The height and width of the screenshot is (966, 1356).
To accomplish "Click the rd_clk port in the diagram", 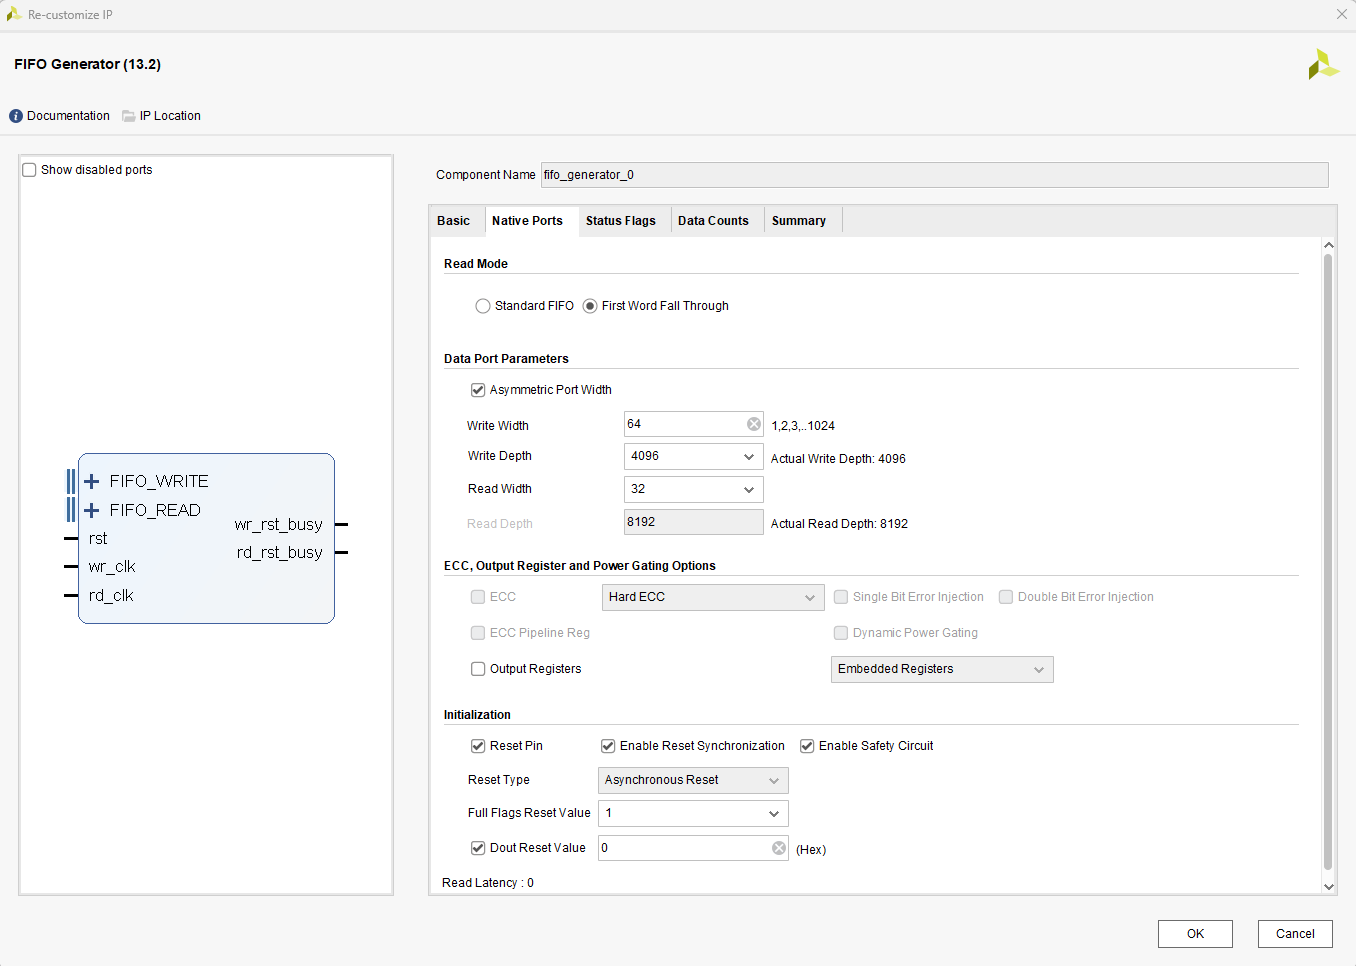I will click(x=110, y=596).
